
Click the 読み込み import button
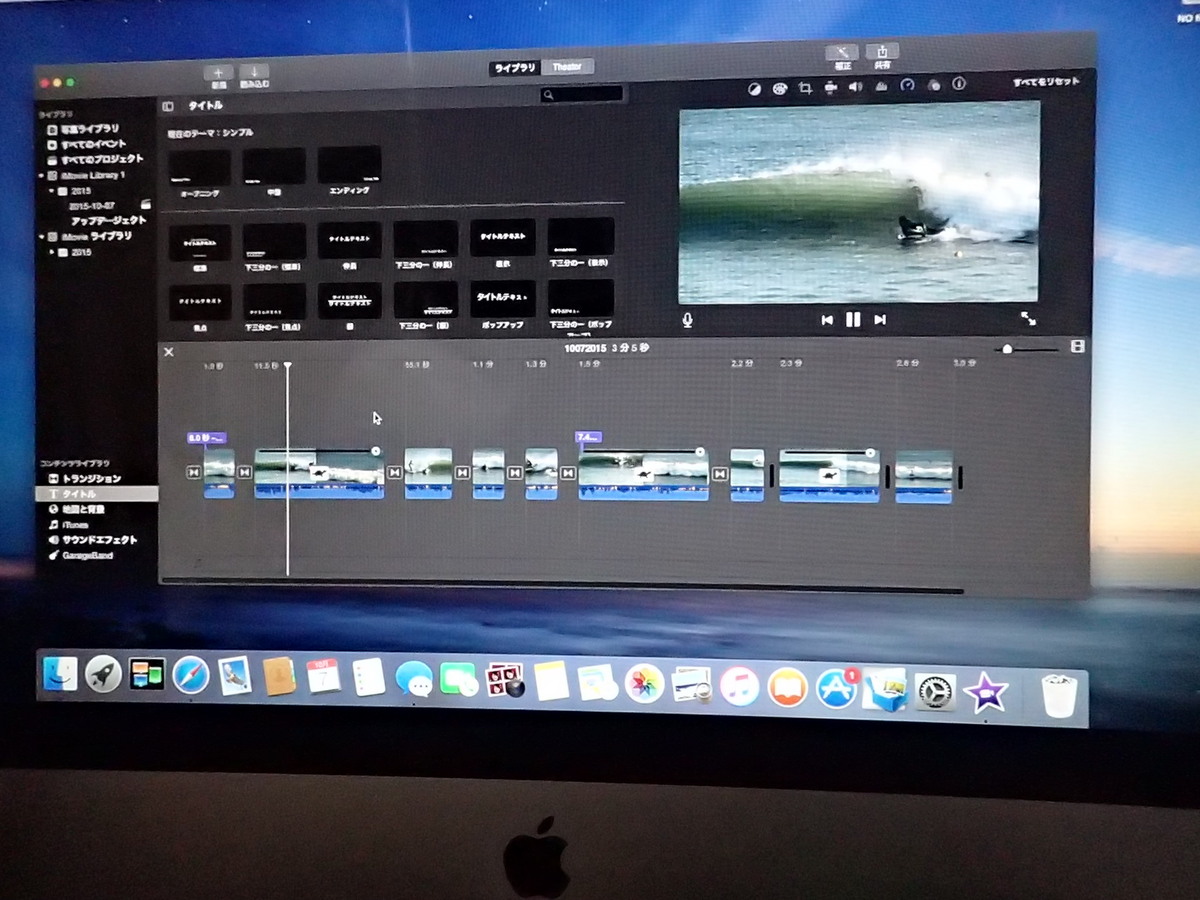254,73
